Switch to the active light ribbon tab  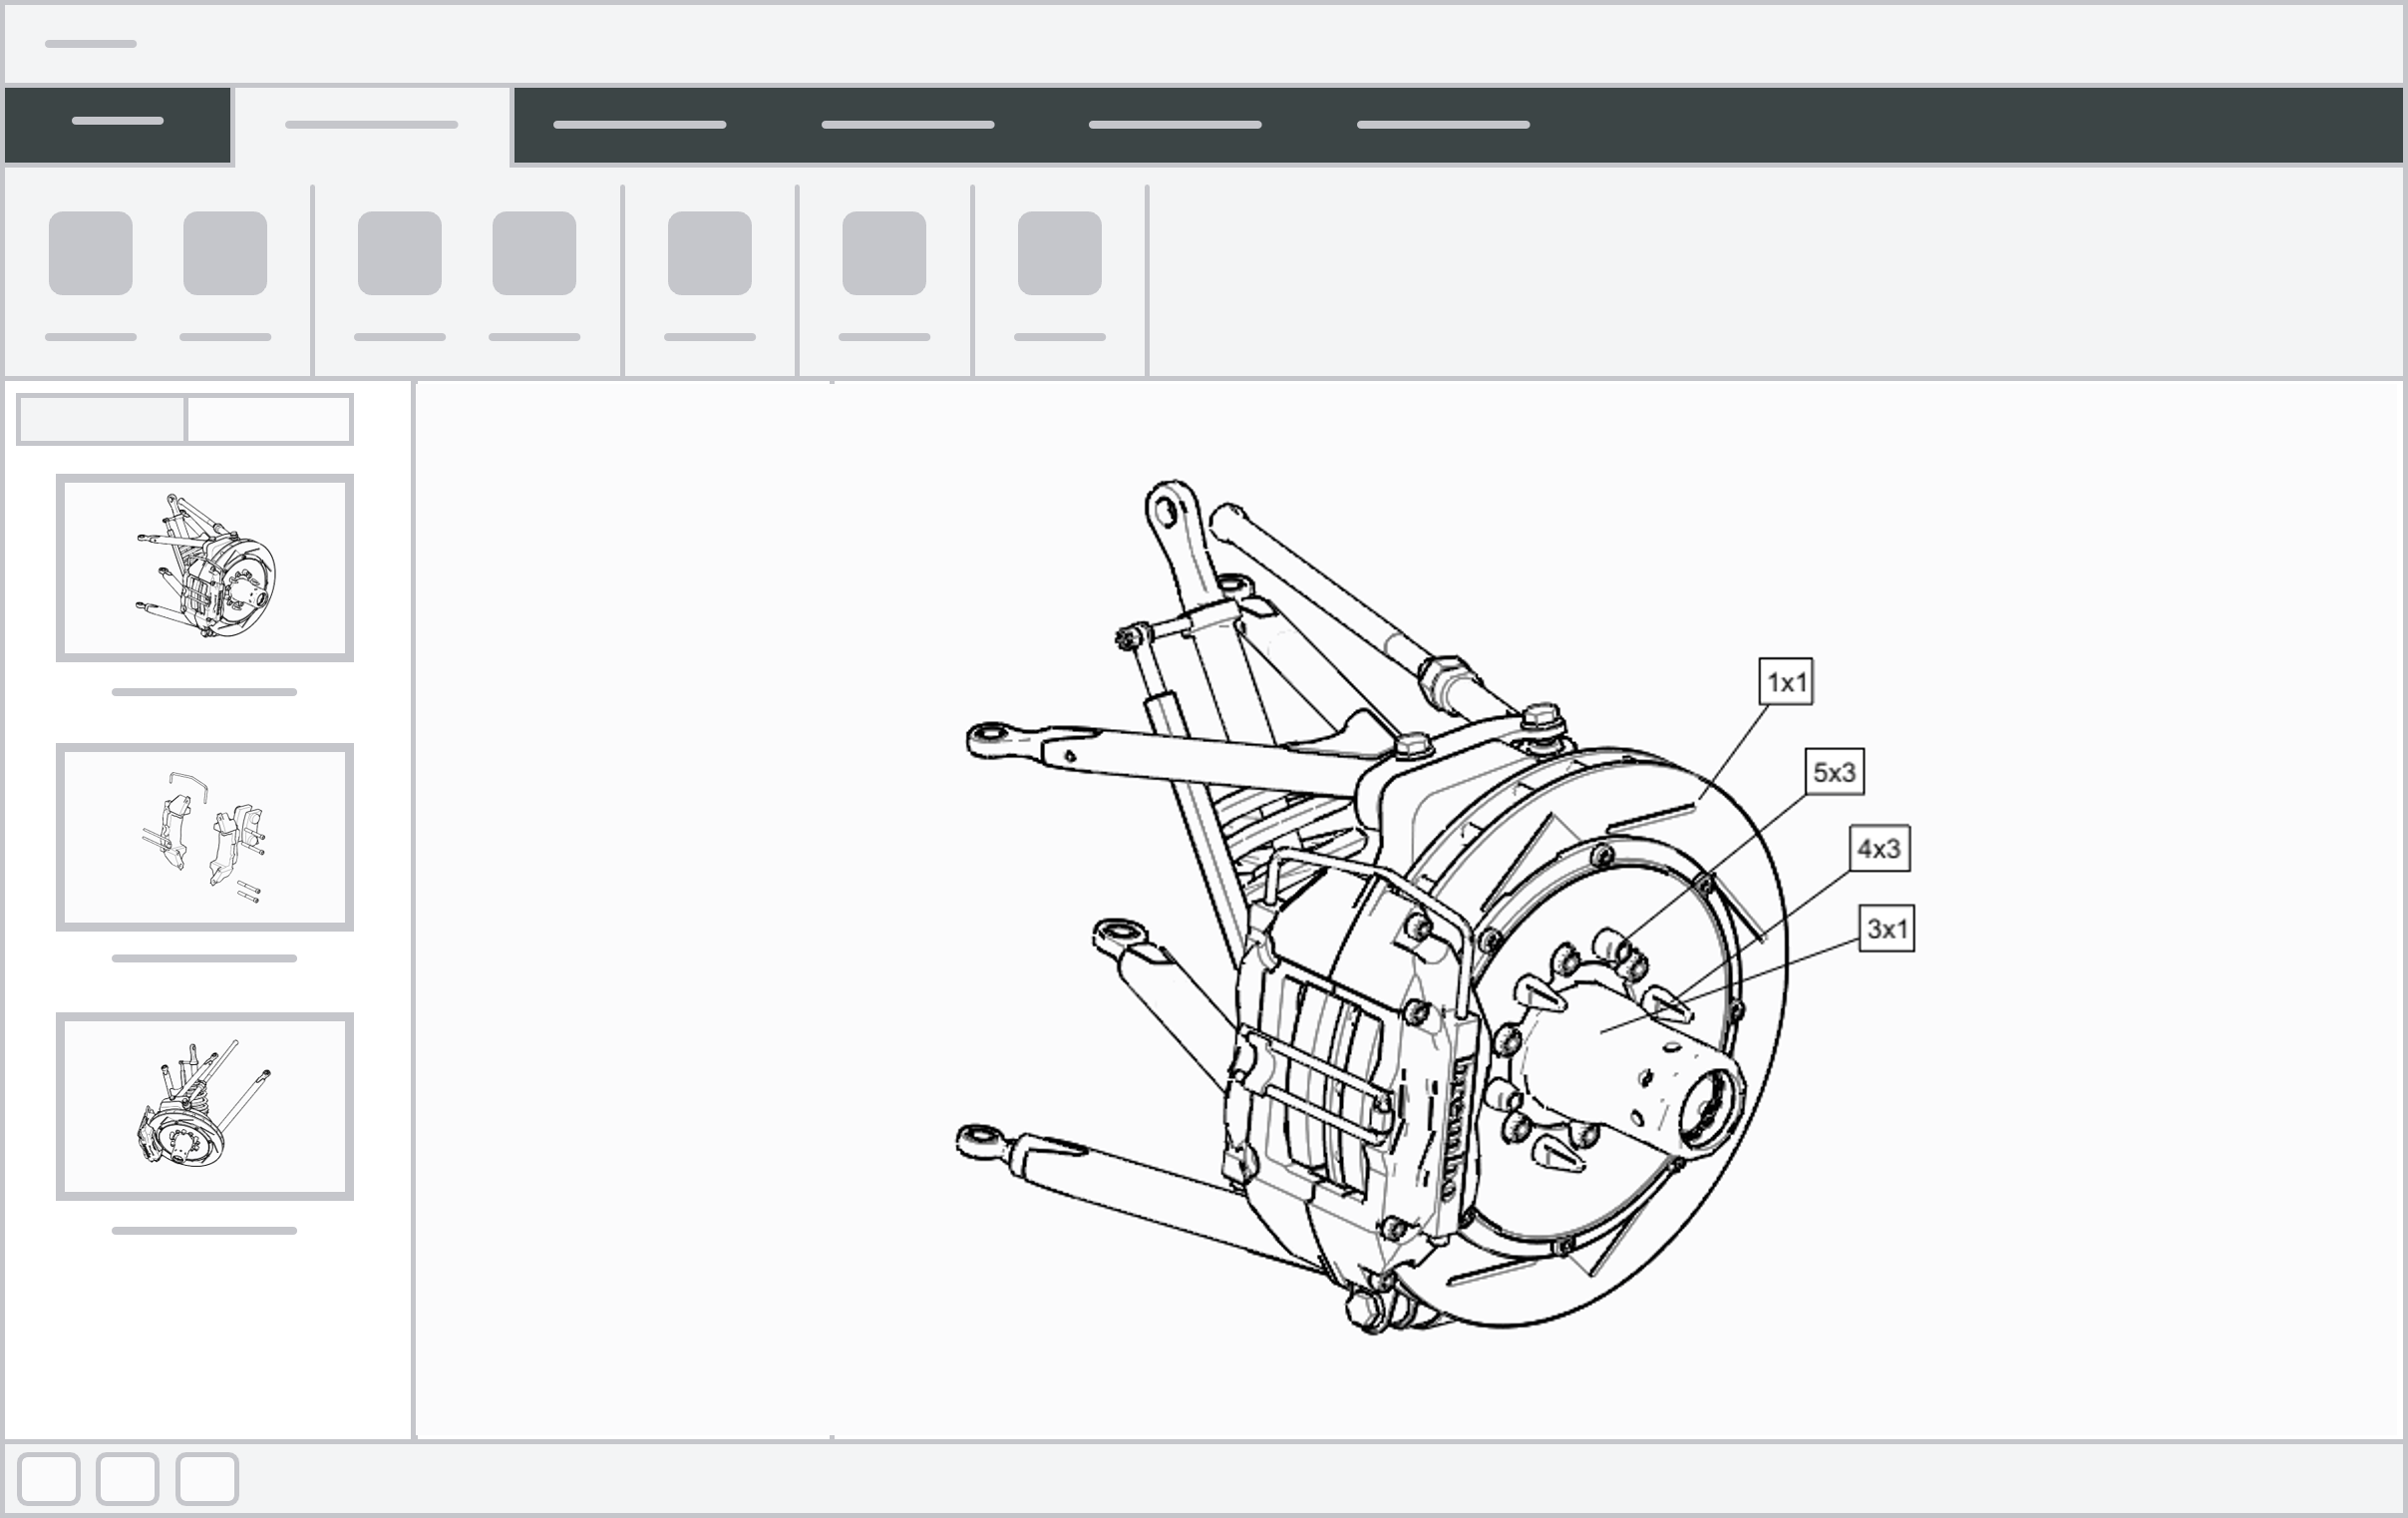[x=372, y=126]
